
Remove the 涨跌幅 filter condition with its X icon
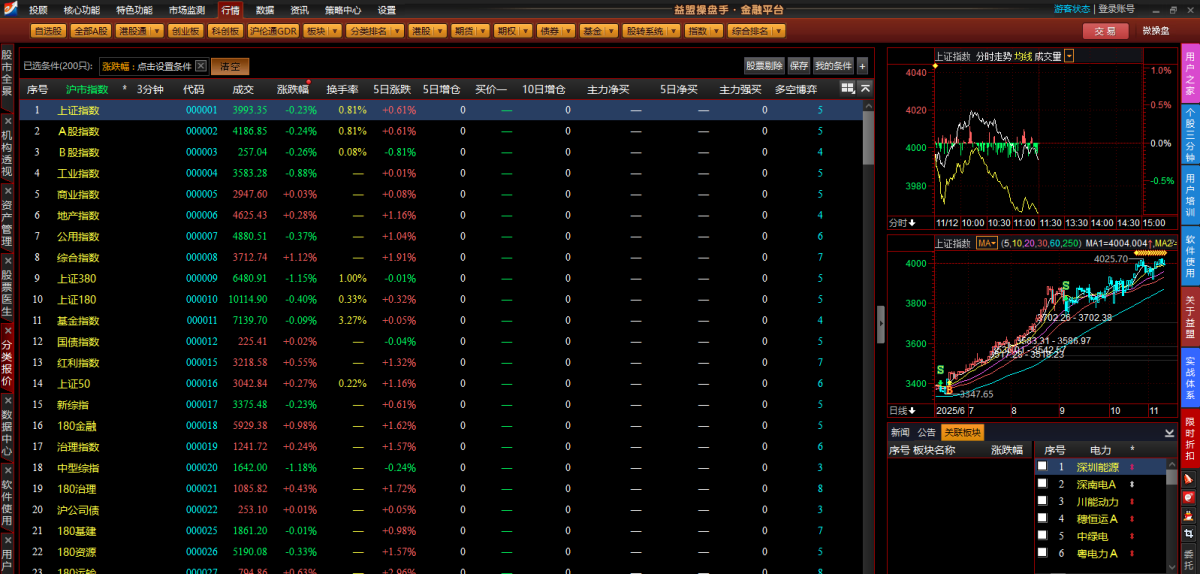pos(201,66)
